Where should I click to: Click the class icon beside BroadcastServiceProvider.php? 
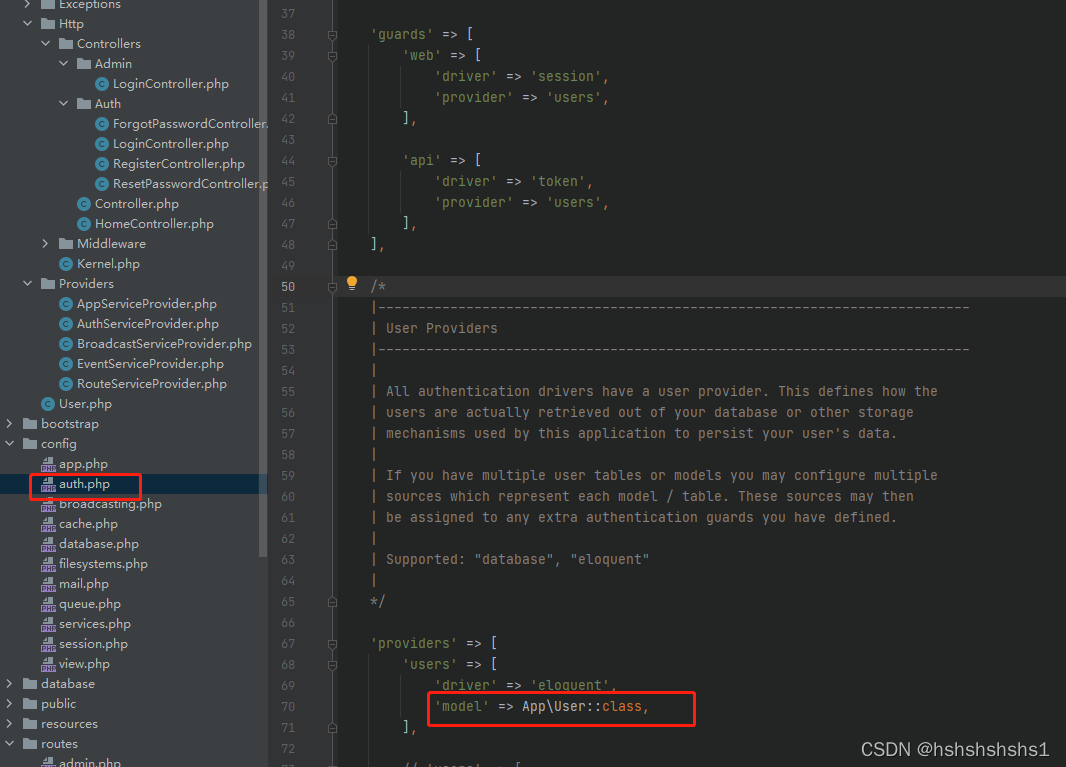click(x=66, y=344)
